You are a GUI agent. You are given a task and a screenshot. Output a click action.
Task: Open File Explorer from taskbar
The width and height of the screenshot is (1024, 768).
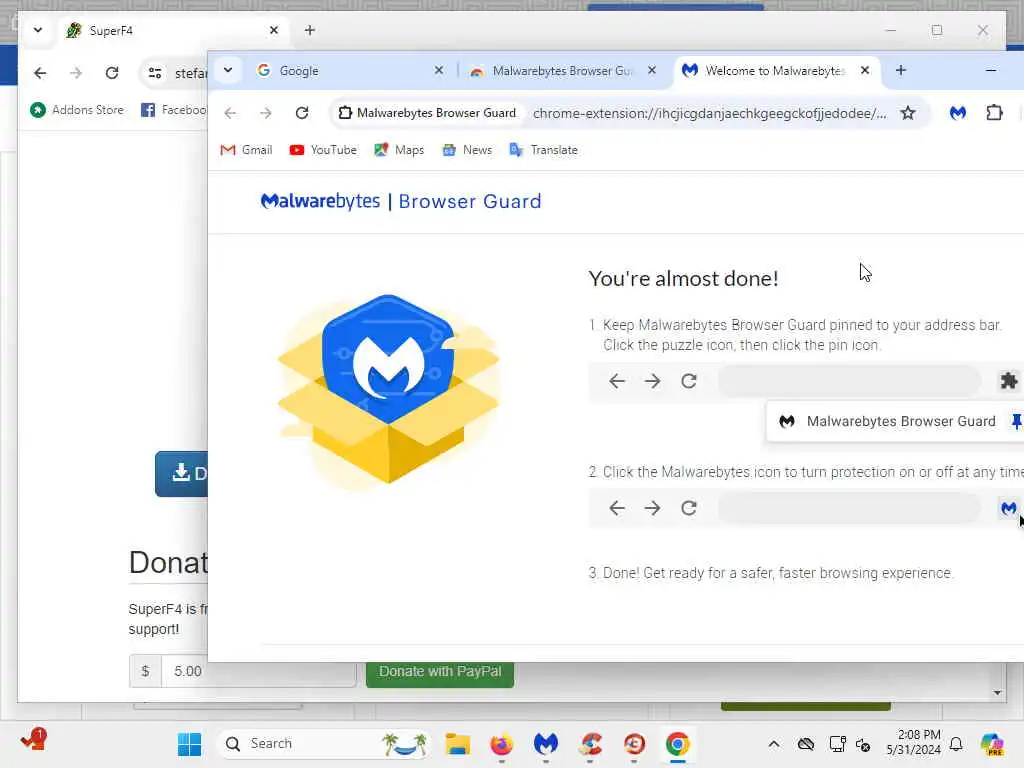click(x=458, y=744)
